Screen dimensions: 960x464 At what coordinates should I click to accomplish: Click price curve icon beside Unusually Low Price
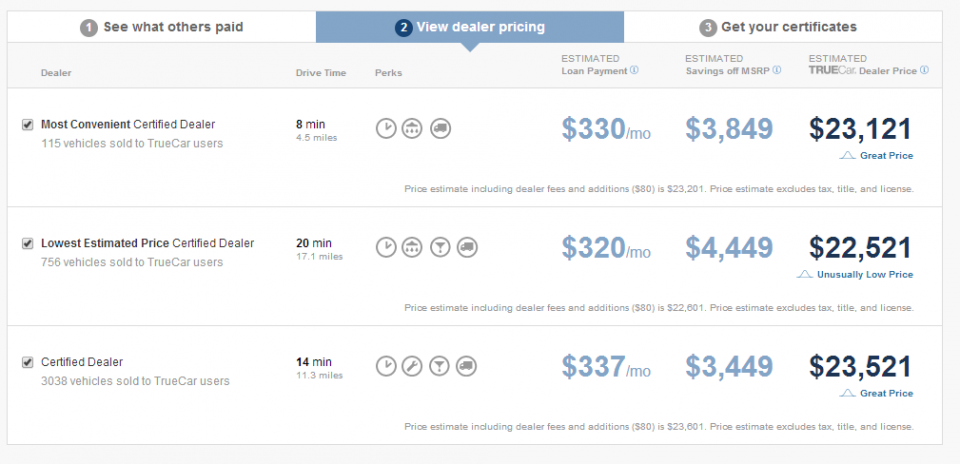[804, 275]
